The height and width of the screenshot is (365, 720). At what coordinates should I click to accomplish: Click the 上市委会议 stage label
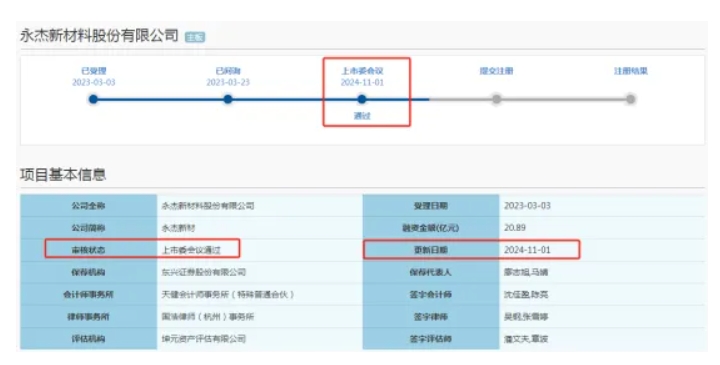[x=362, y=71]
